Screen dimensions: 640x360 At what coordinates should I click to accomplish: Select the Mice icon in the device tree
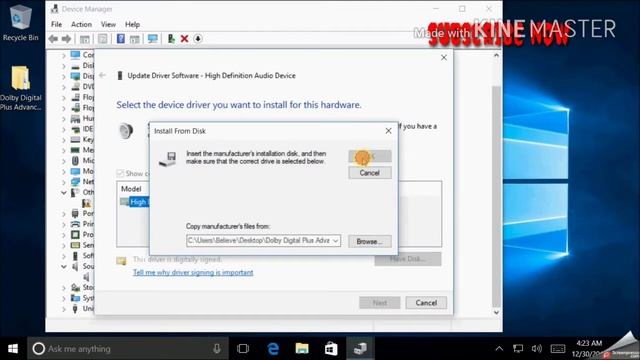click(76, 161)
